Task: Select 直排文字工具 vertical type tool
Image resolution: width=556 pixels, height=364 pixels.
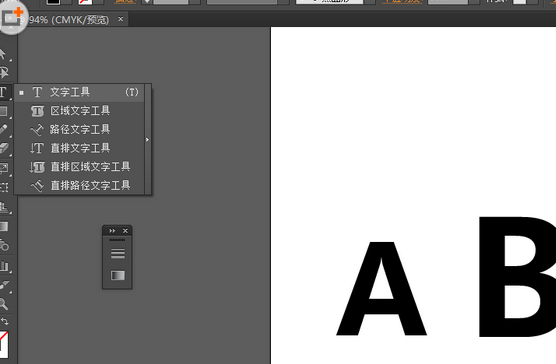Action: click(x=79, y=148)
